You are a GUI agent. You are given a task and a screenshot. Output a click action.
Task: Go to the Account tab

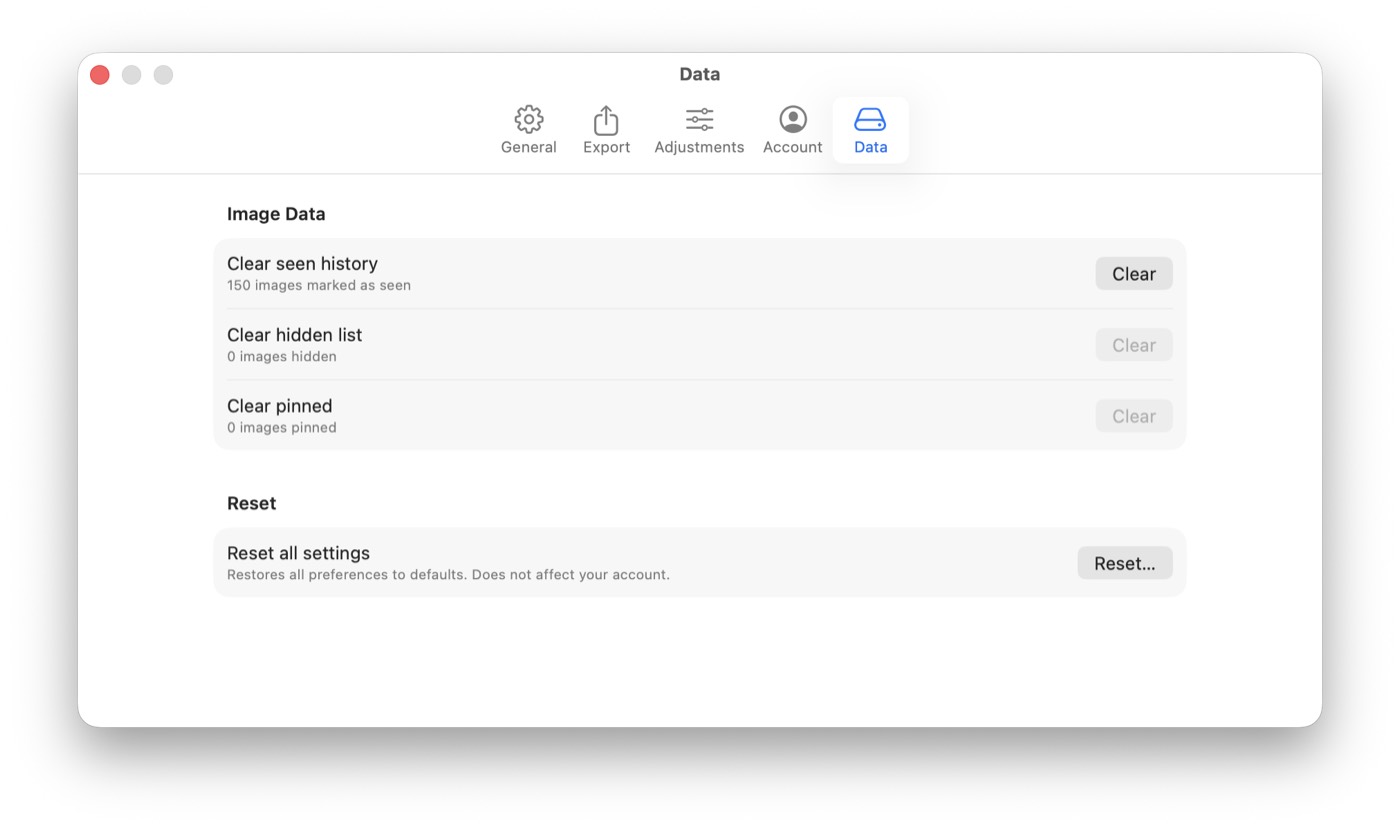792,131
